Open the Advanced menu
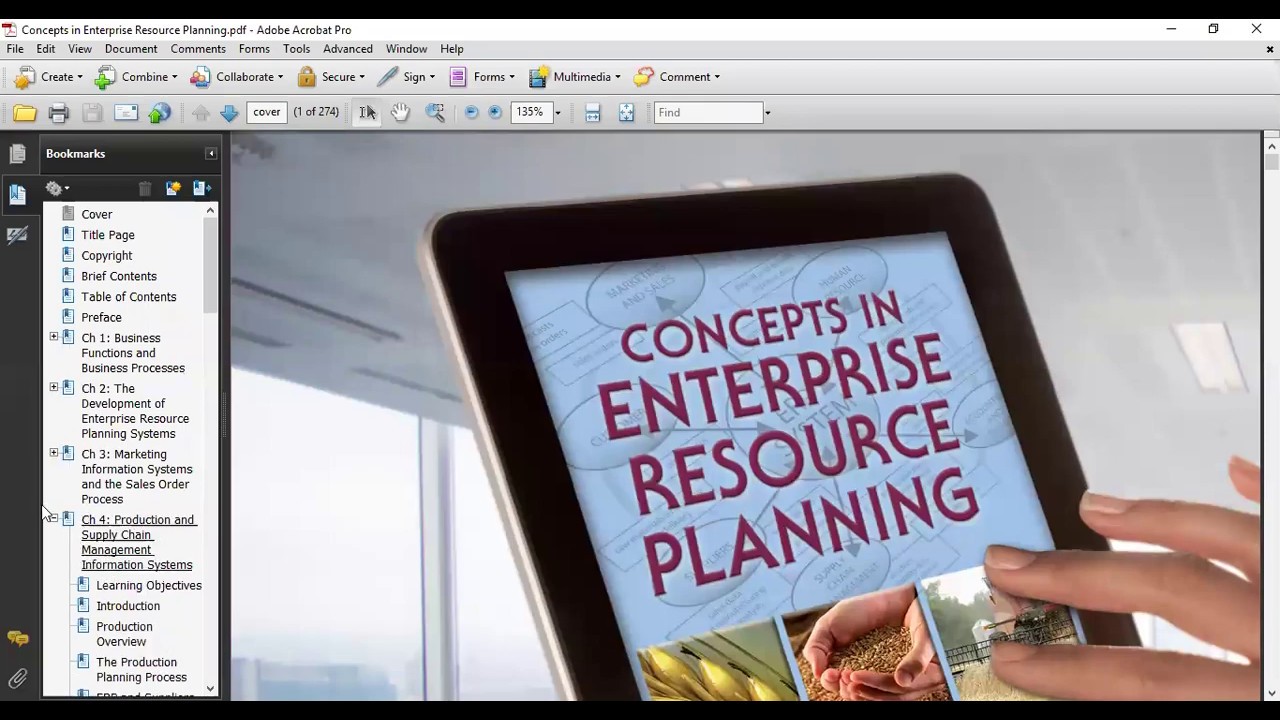 348,49
